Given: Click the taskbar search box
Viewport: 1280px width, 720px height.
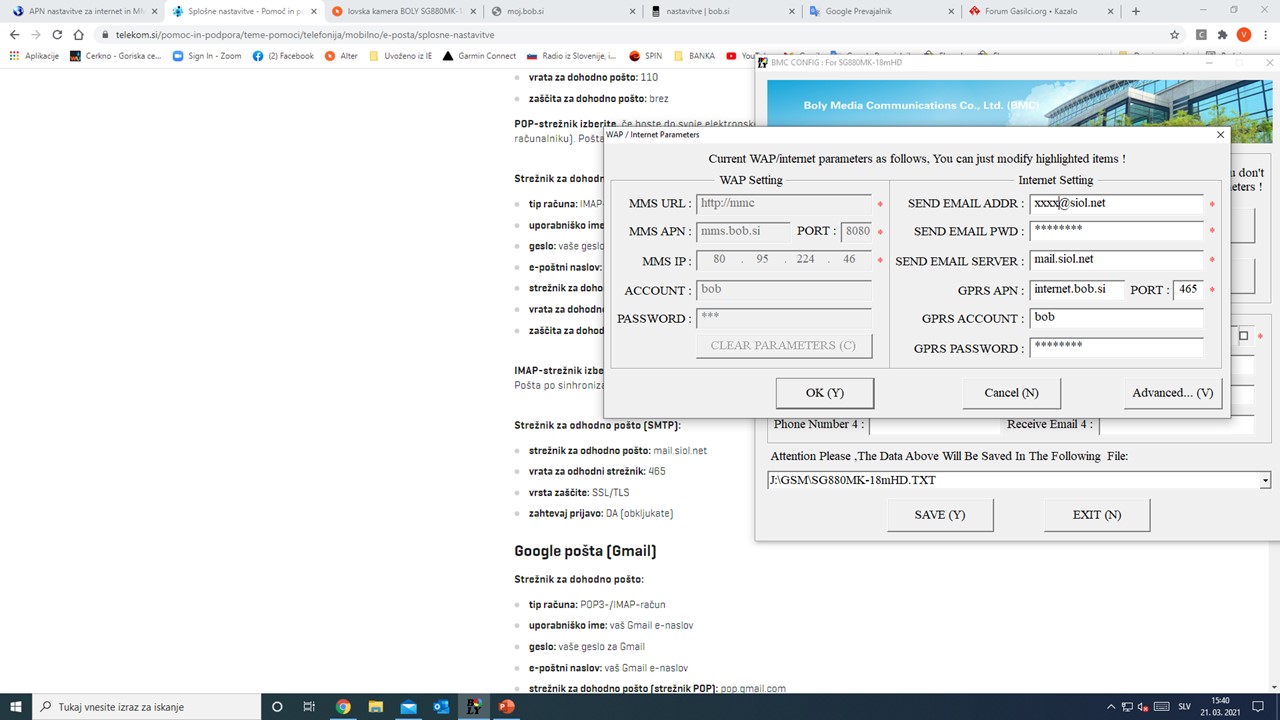Looking at the screenshot, I should [x=145, y=706].
